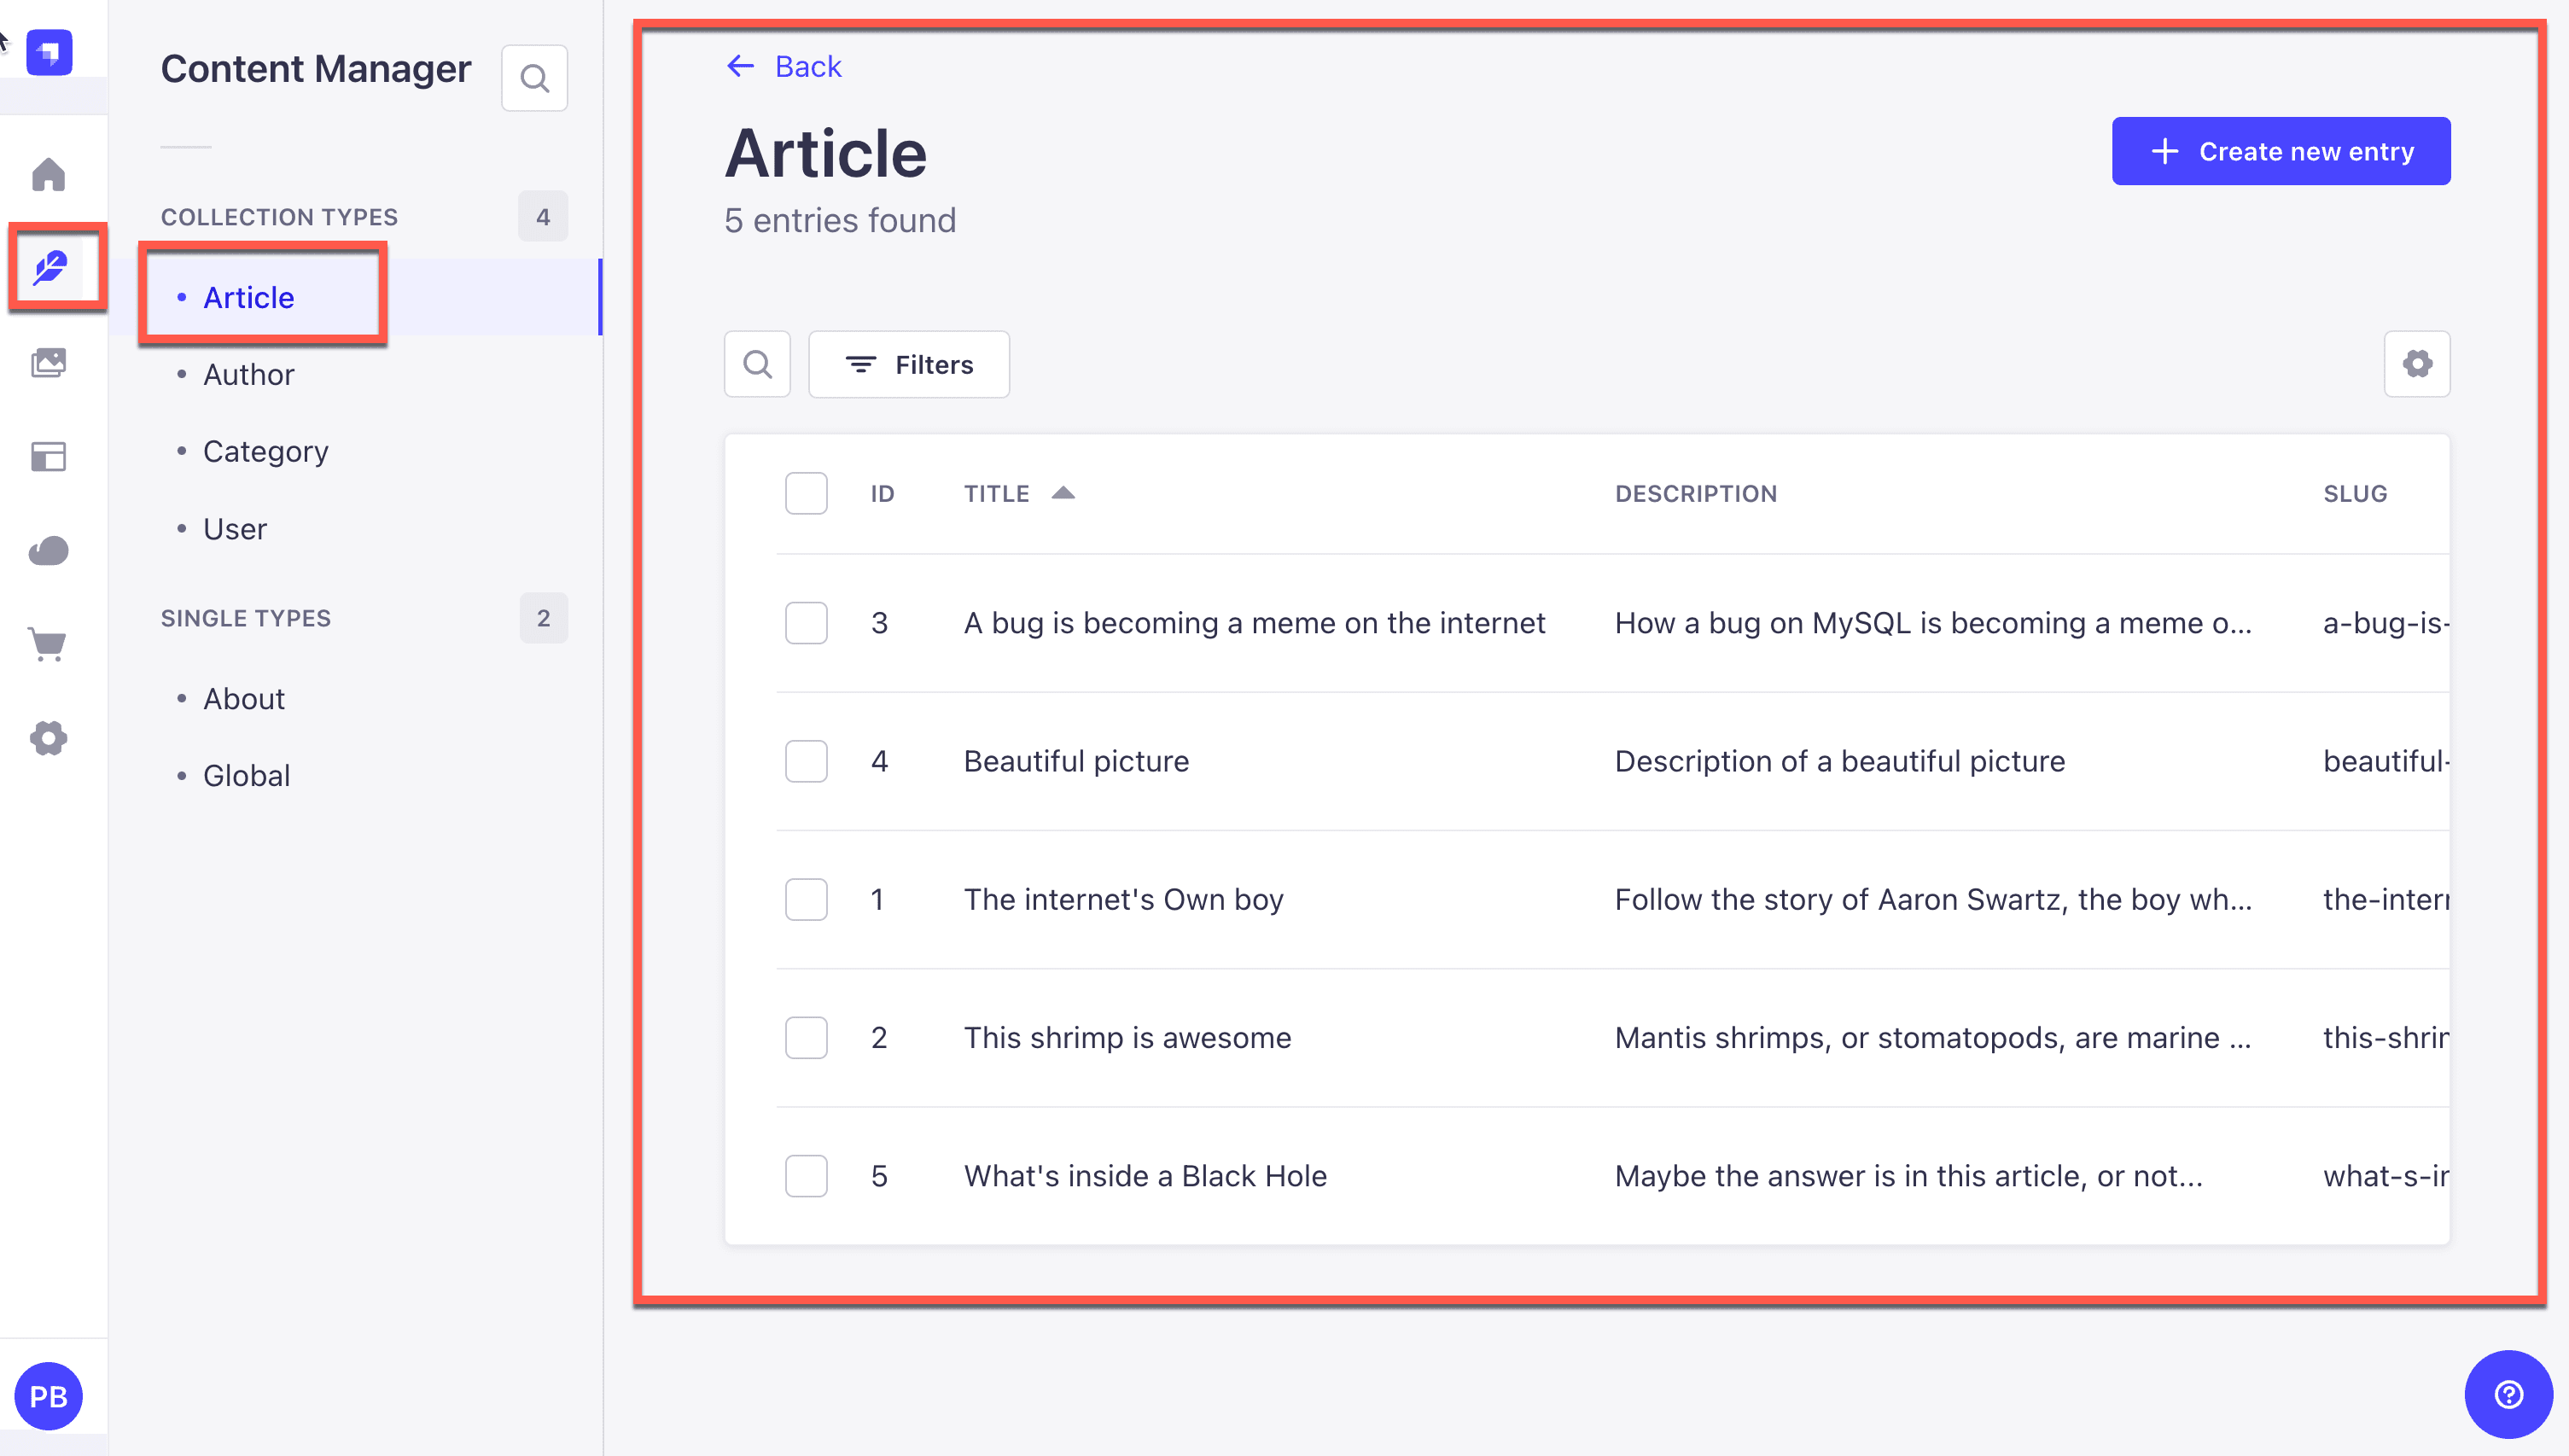The image size is (2569, 1456).
Task: Check the This shrimp is awesome row
Action: click(806, 1037)
